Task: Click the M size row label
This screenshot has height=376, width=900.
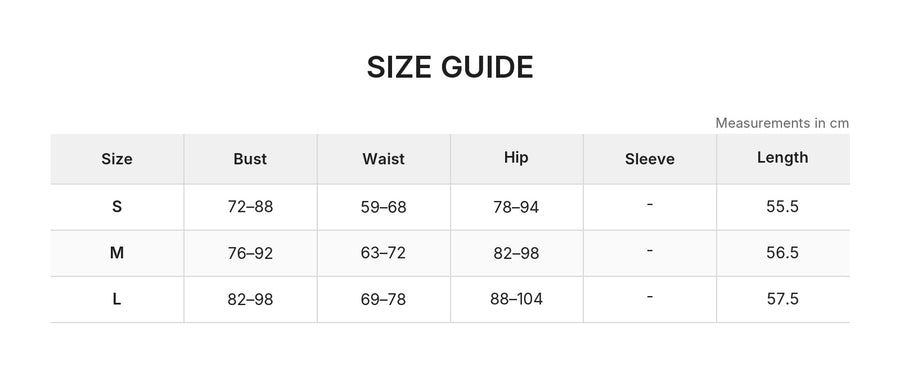Action: coord(117,253)
